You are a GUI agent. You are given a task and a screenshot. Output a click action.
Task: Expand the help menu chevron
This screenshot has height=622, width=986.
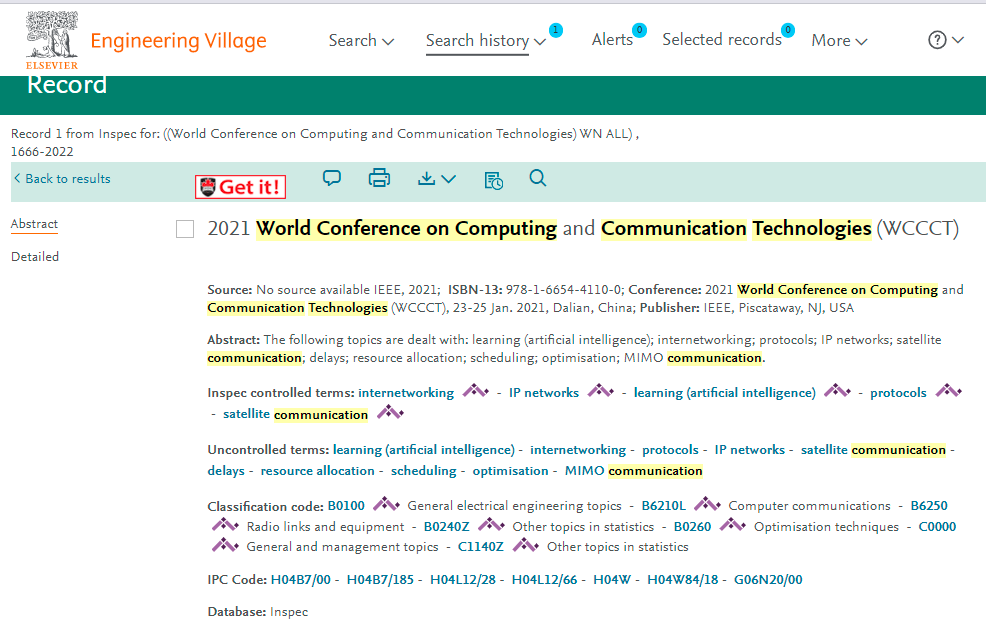coord(958,40)
